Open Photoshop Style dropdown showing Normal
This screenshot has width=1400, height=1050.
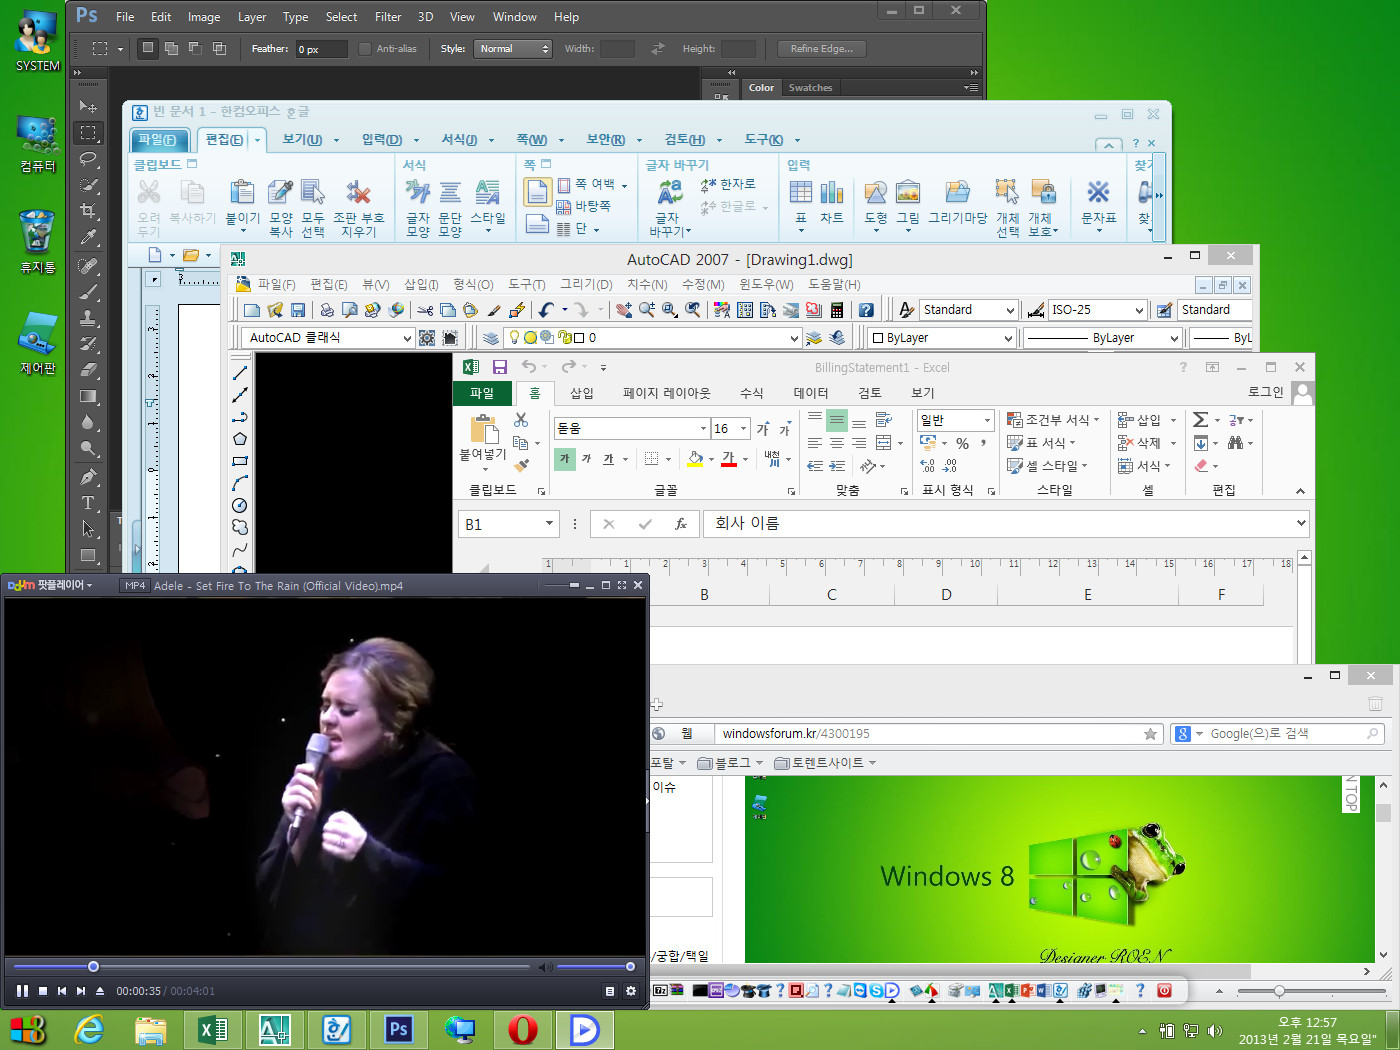click(513, 48)
